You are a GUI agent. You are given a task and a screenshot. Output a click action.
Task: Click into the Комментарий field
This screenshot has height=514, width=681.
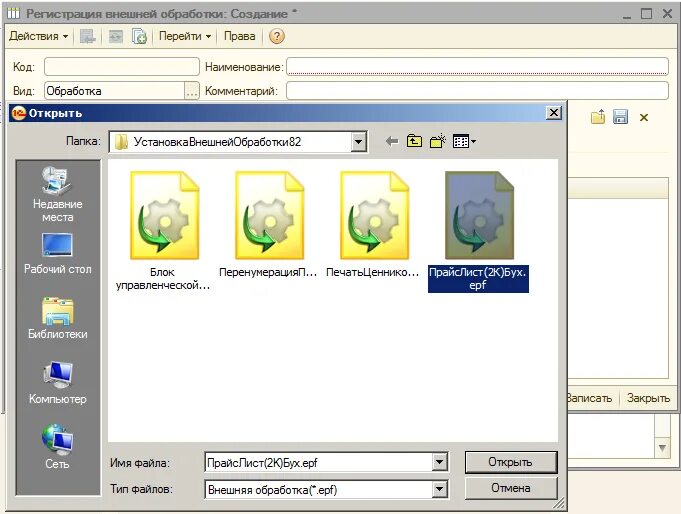[x=477, y=91]
